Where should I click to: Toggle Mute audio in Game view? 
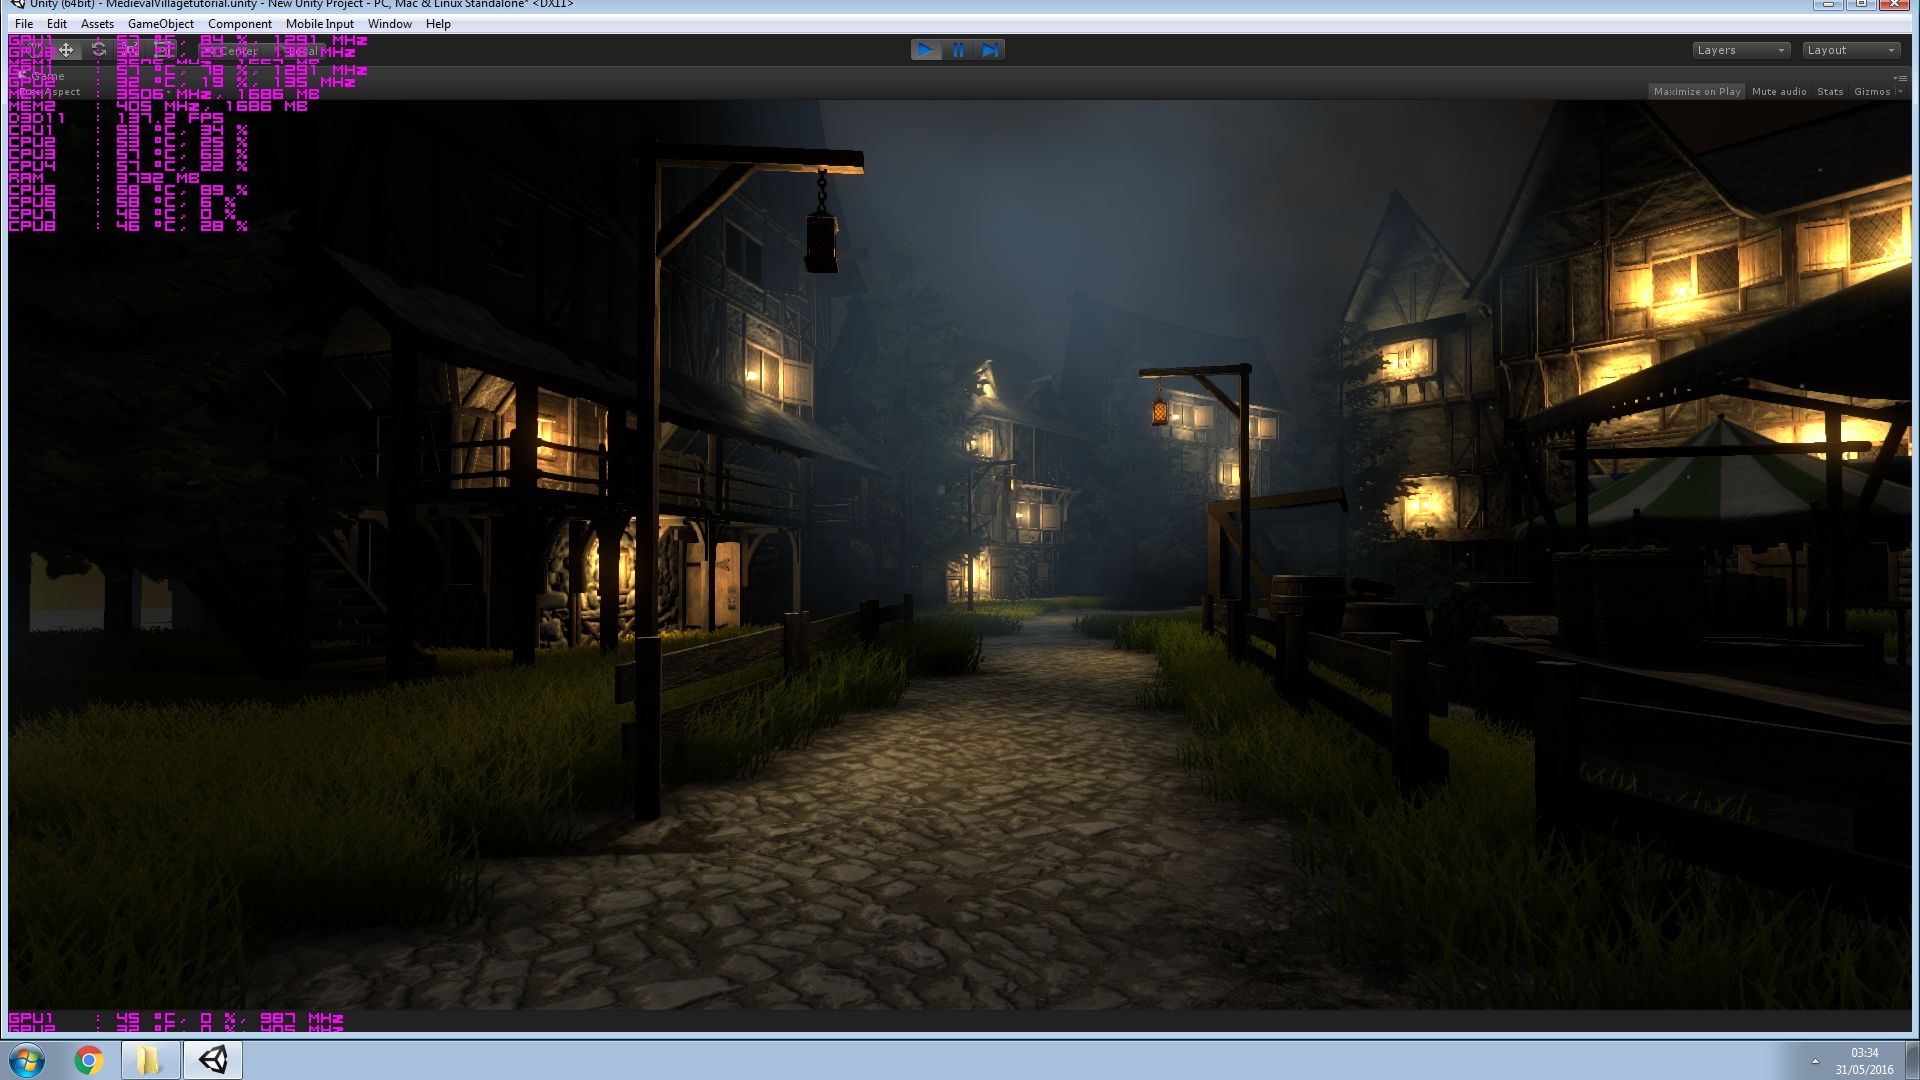click(x=1779, y=92)
